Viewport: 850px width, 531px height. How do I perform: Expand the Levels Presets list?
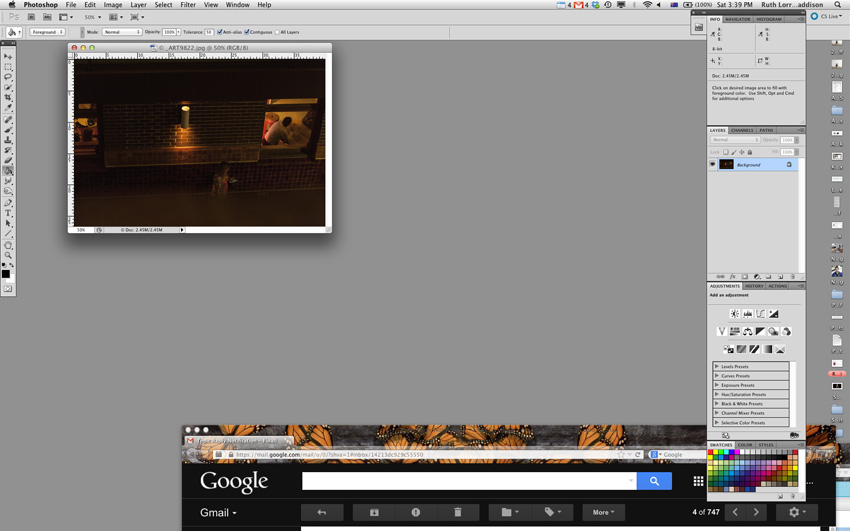tap(717, 367)
